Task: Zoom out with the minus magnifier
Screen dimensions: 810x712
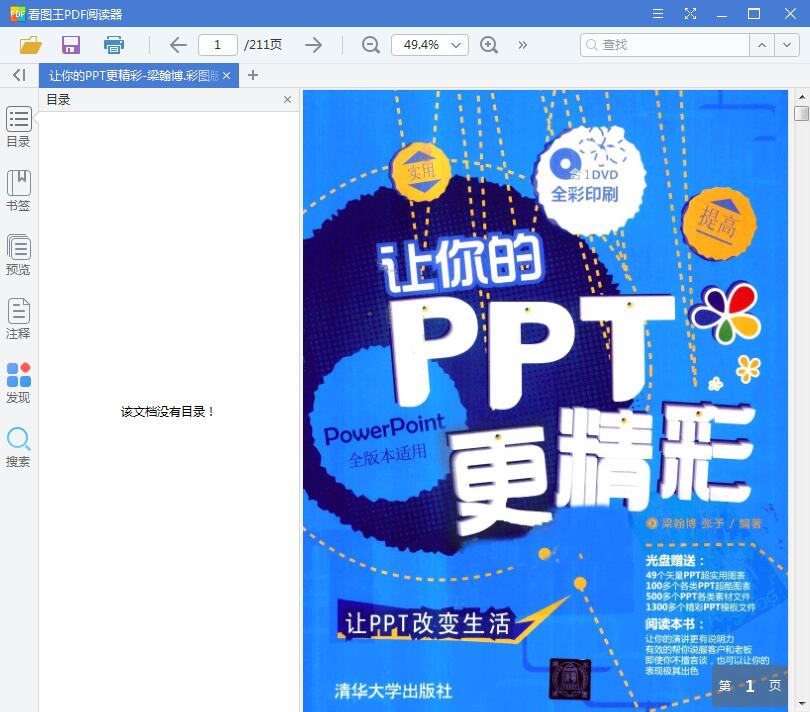Action: [x=370, y=45]
